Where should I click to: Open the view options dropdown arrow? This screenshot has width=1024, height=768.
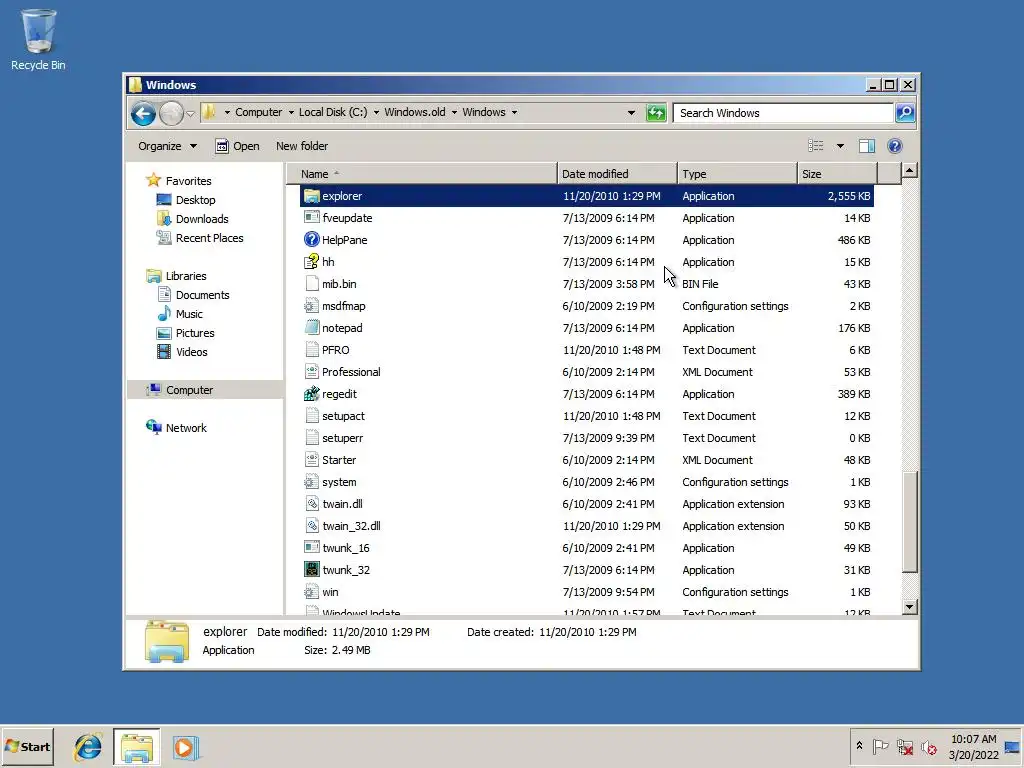pyautogui.click(x=840, y=146)
